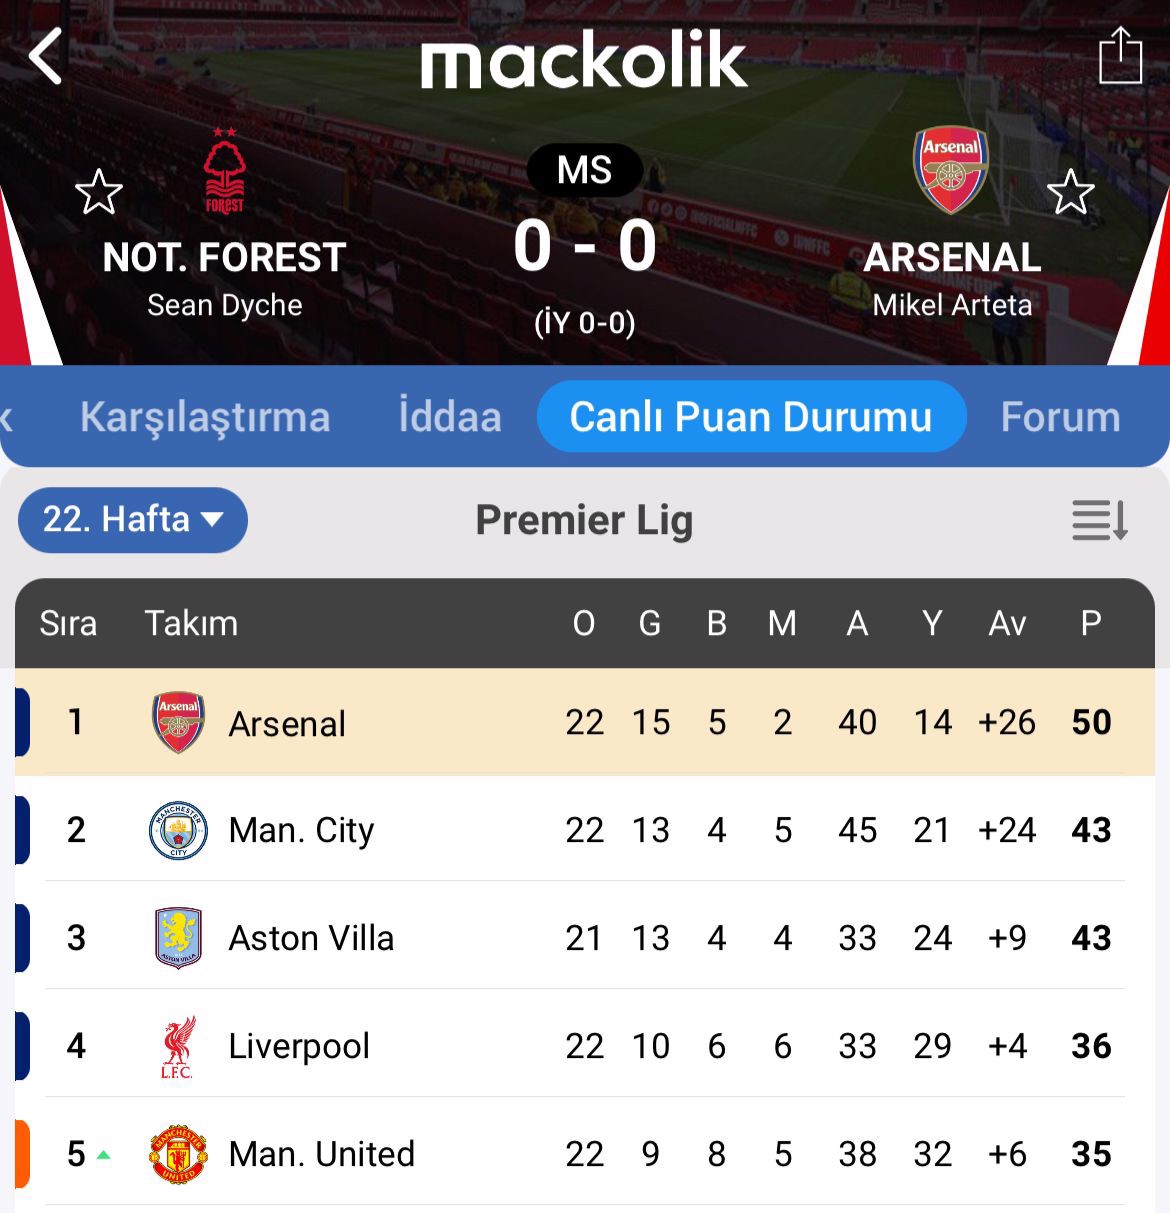Tap the back arrow icon
1170x1213 pixels.
46,56
